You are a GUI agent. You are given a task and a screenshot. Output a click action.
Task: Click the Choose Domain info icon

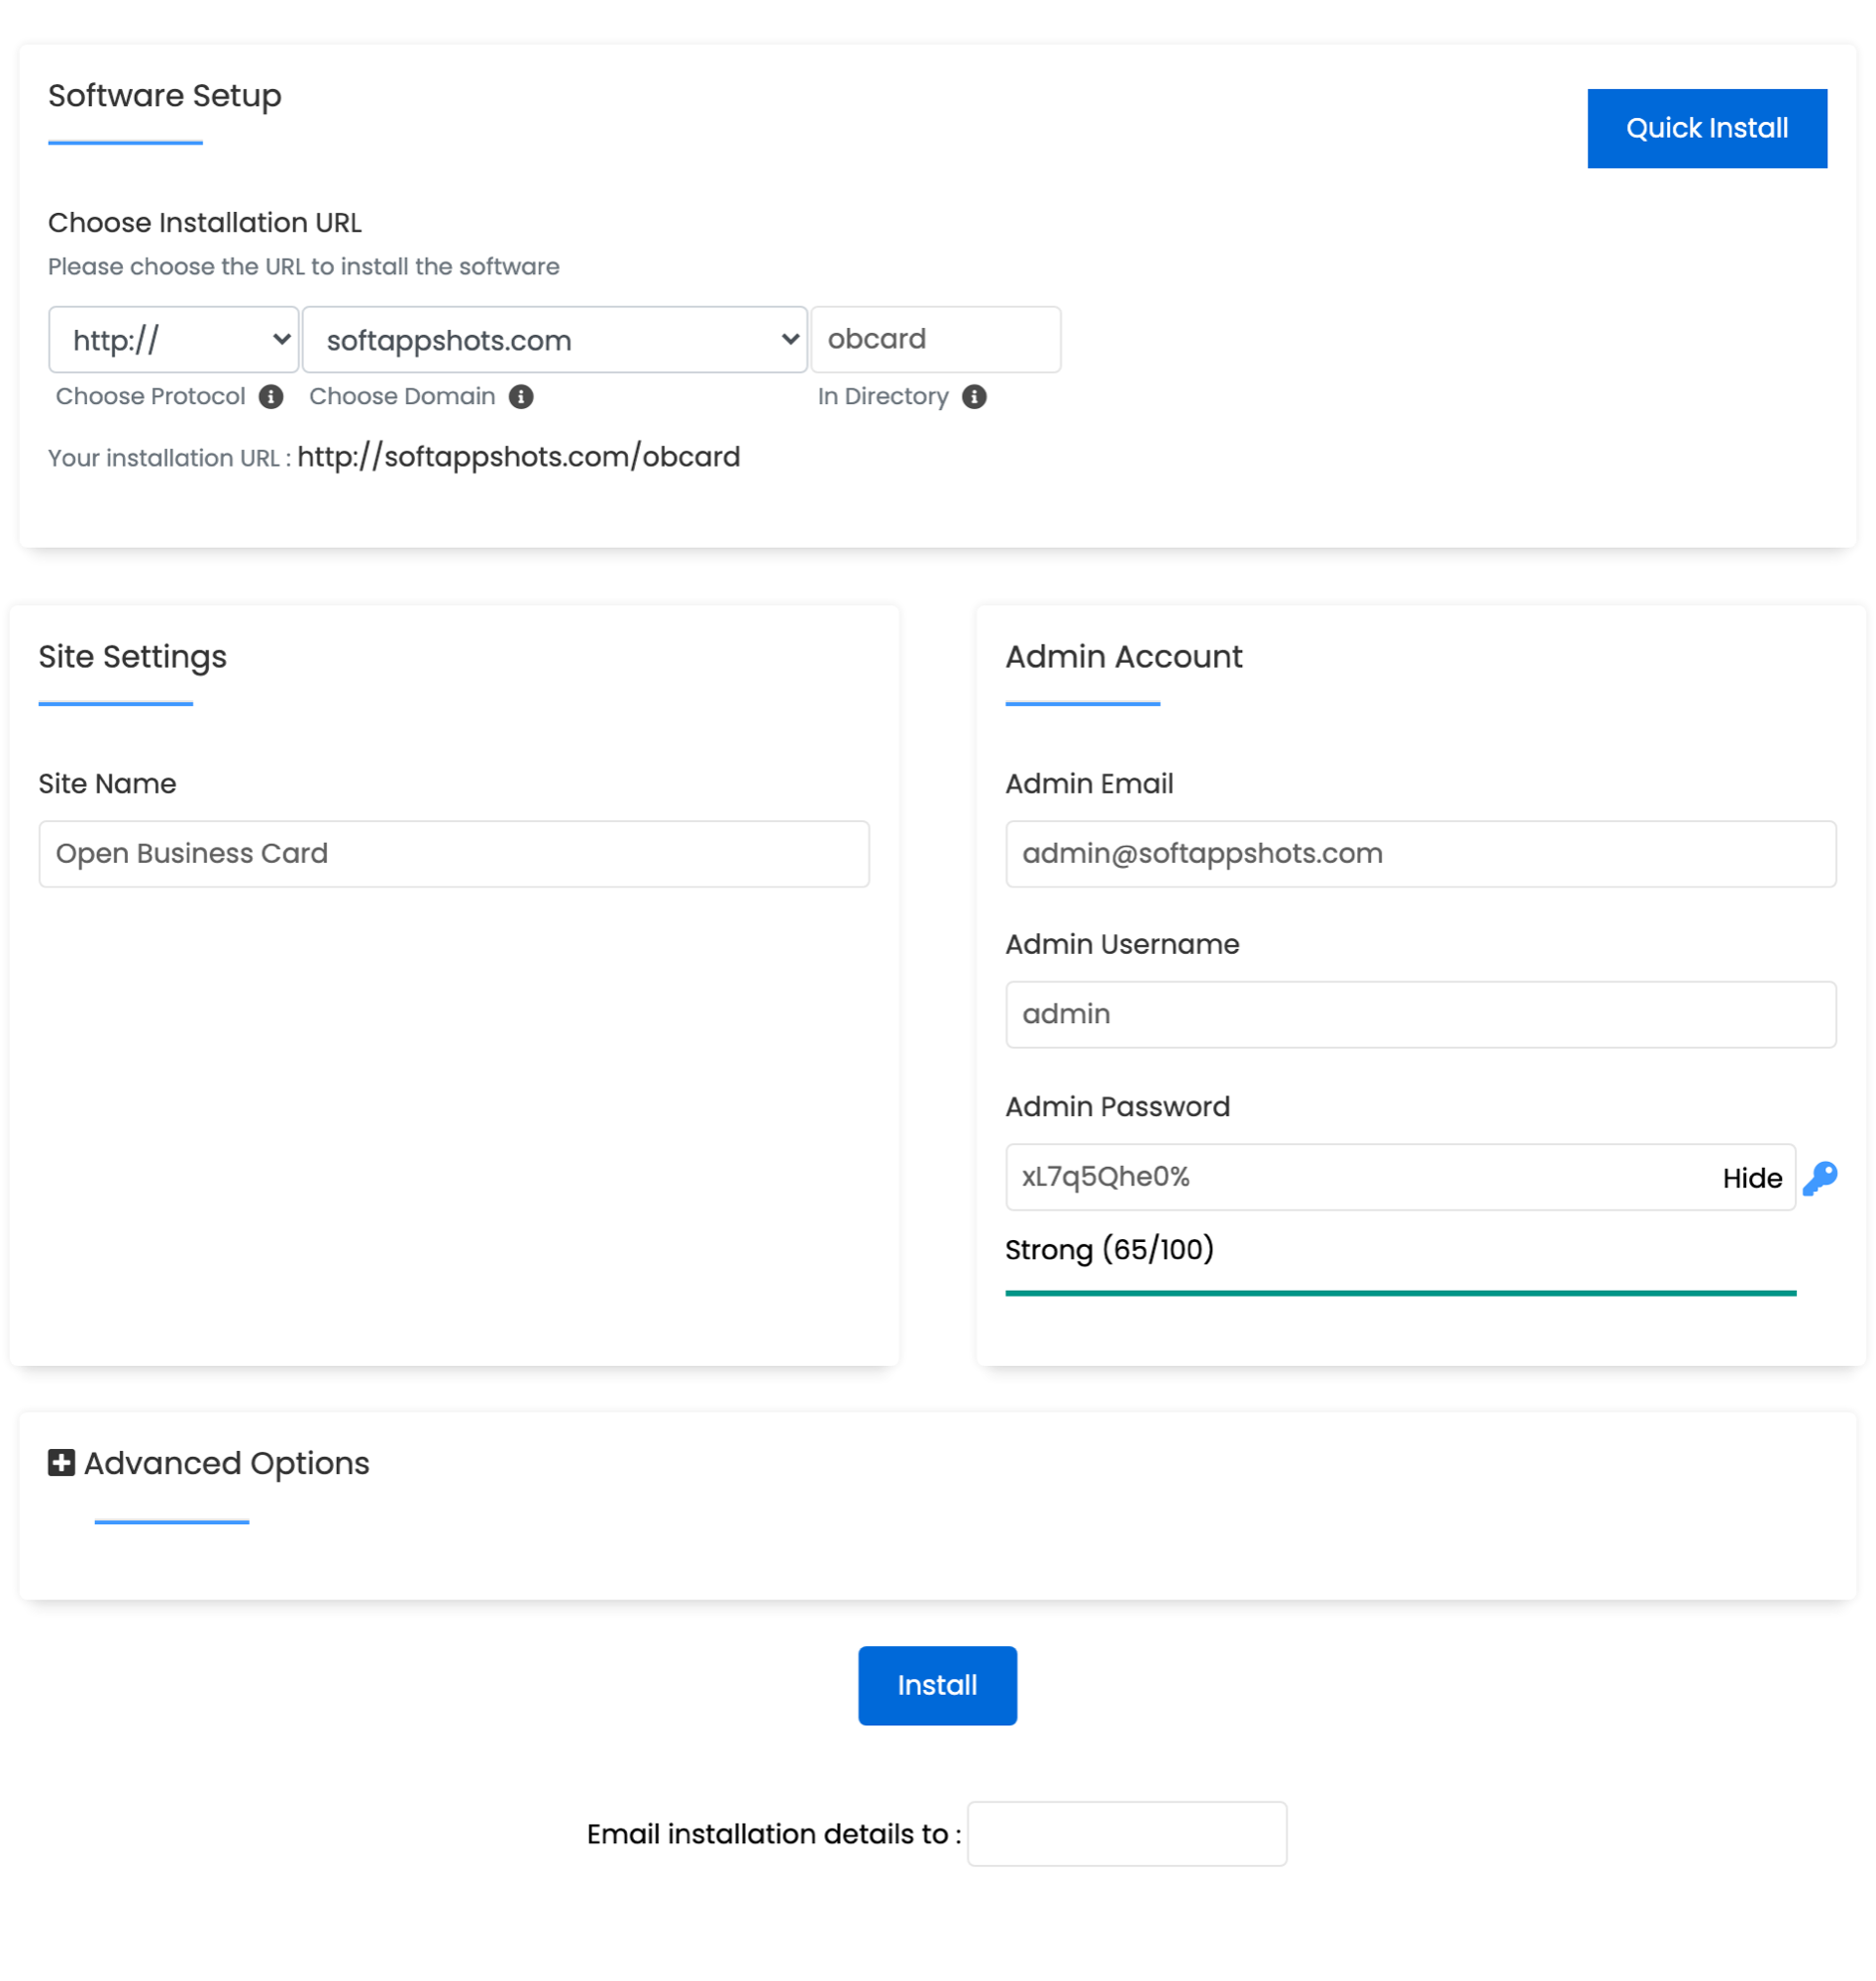523,396
